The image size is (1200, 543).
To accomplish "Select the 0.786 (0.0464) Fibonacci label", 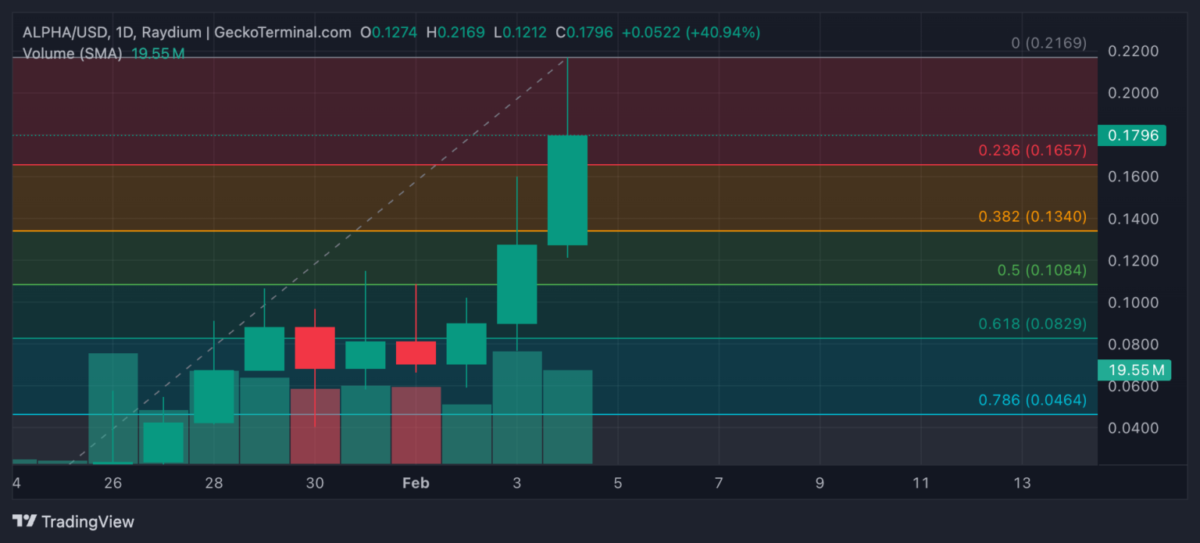I will 1031,401.
